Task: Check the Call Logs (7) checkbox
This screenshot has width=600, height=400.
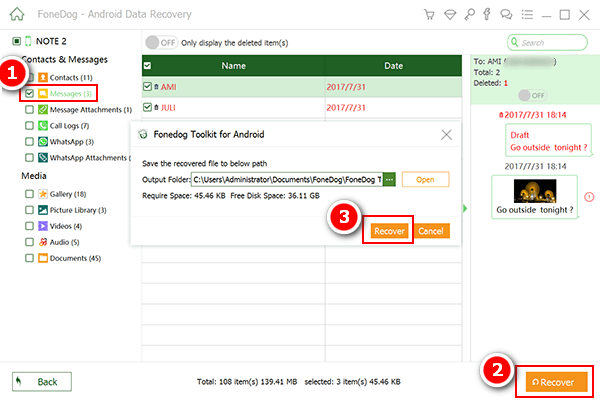Action: click(29, 126)
